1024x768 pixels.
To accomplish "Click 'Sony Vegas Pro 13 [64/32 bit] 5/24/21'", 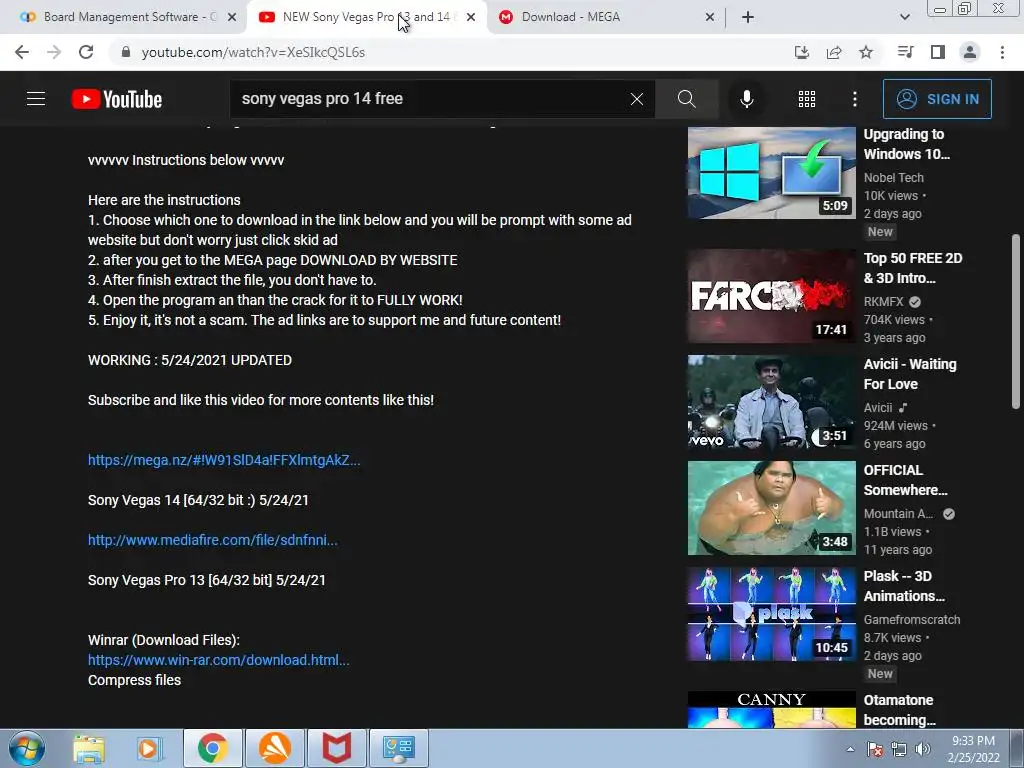I will click(x=207, y=580).
